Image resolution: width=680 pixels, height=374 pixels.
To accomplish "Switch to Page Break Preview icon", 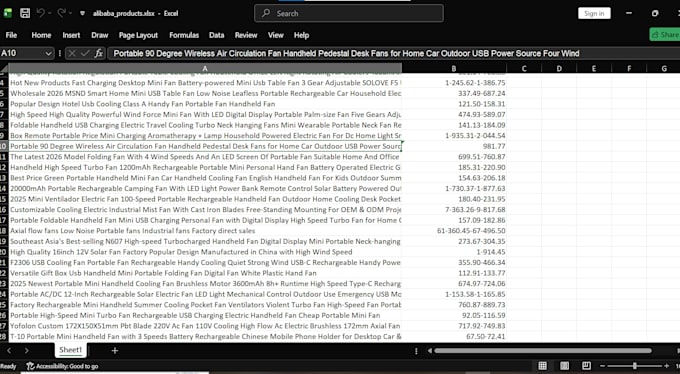I will pos(586,366).
